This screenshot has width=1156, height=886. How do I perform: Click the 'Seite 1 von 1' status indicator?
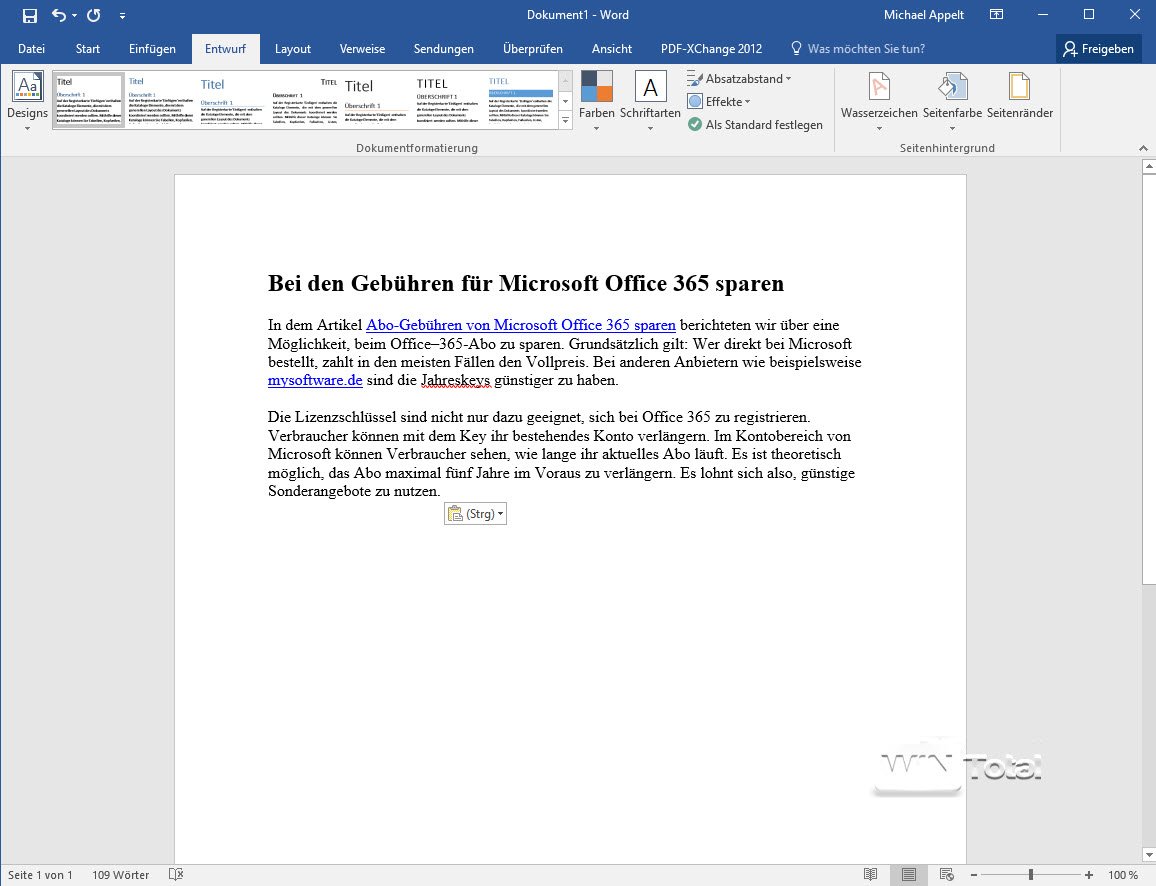click(41, 875)
